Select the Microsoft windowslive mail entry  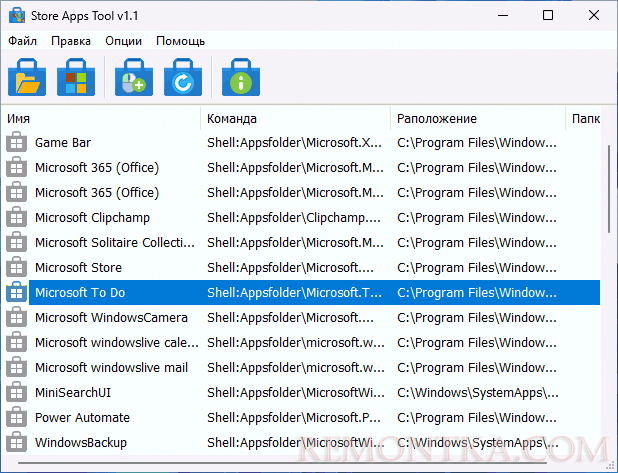[112, 368]
